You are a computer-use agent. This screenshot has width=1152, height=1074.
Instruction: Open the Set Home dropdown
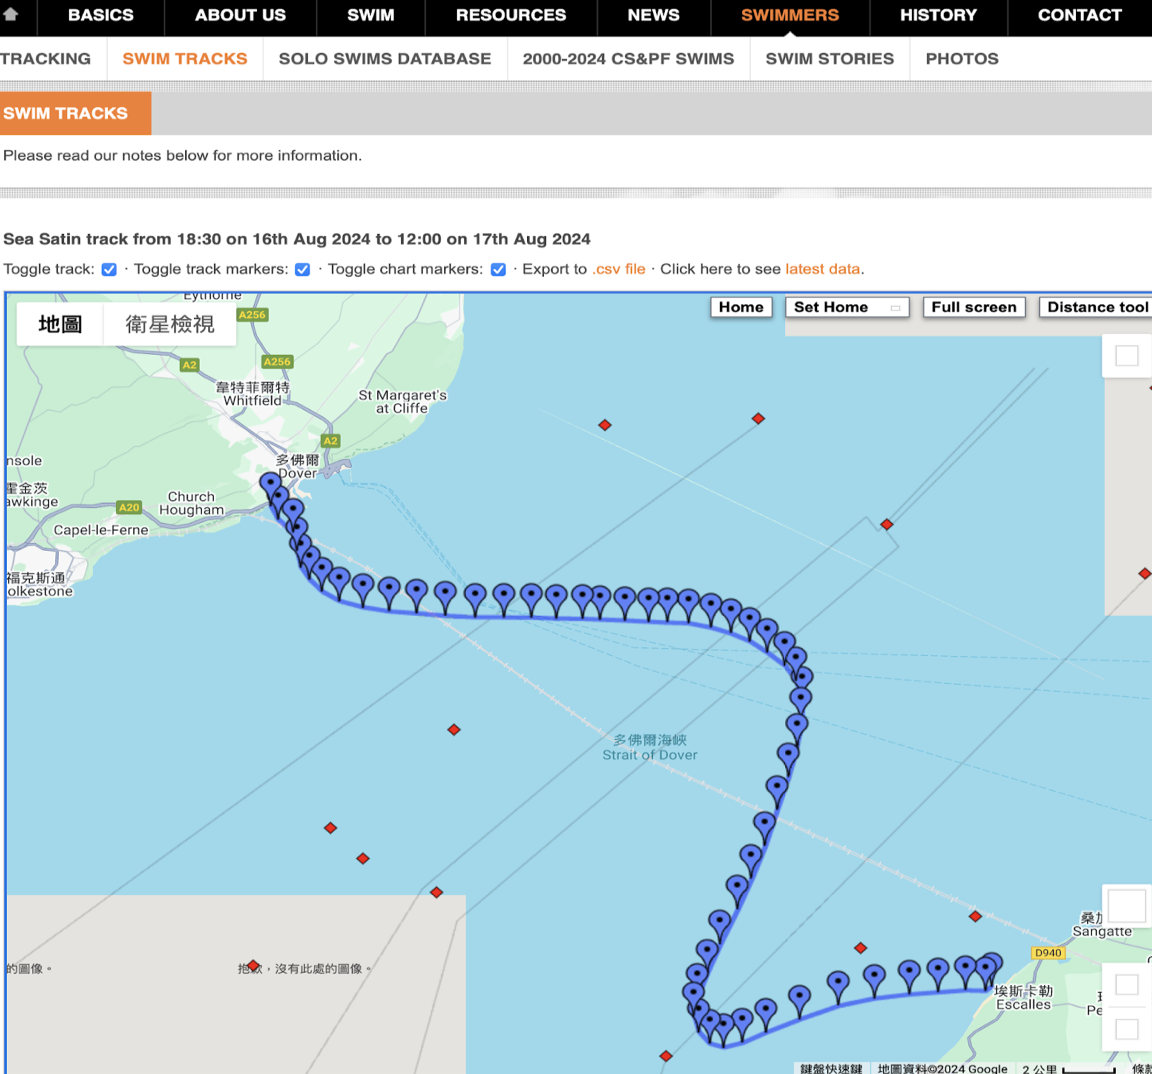(847, 307)
